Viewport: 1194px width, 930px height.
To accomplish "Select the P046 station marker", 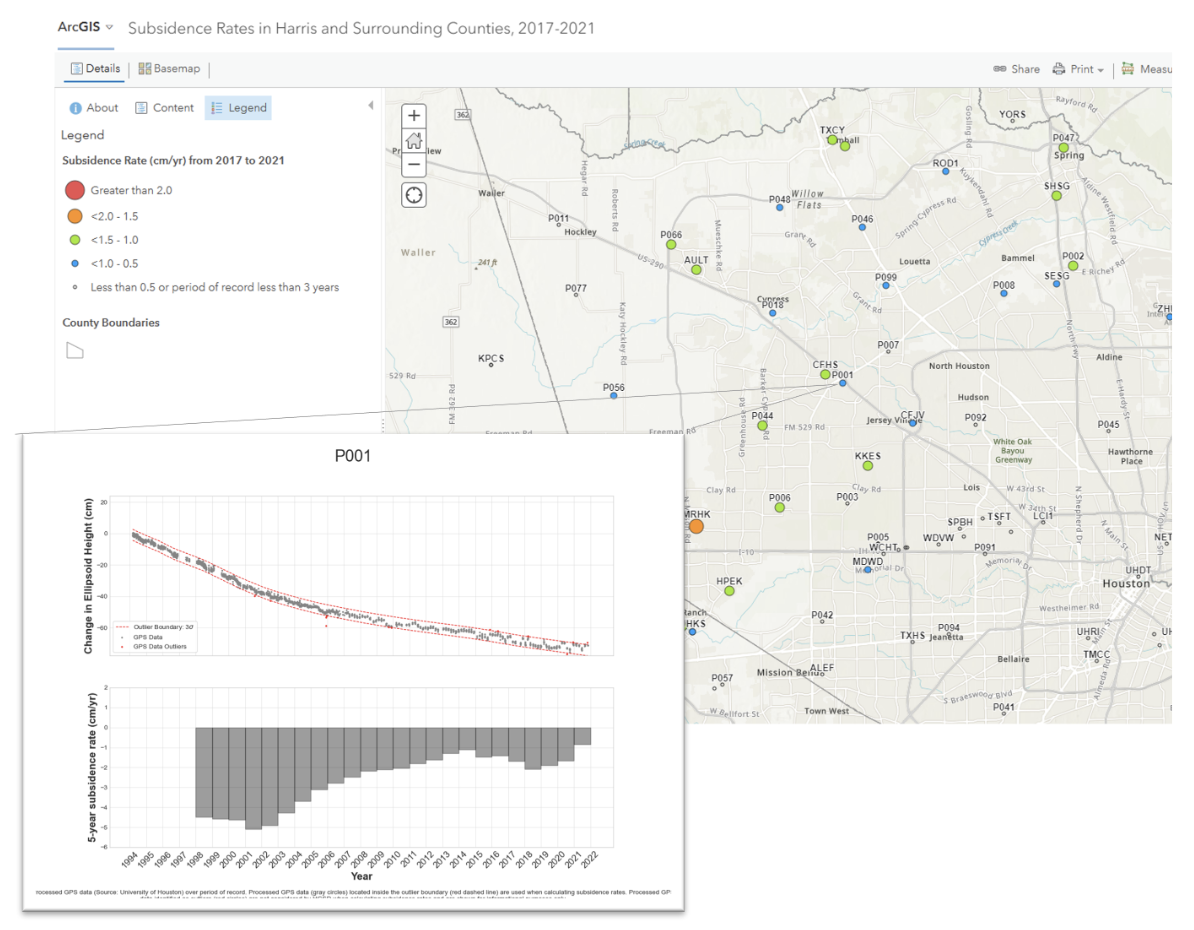I will tap(862, 227).
